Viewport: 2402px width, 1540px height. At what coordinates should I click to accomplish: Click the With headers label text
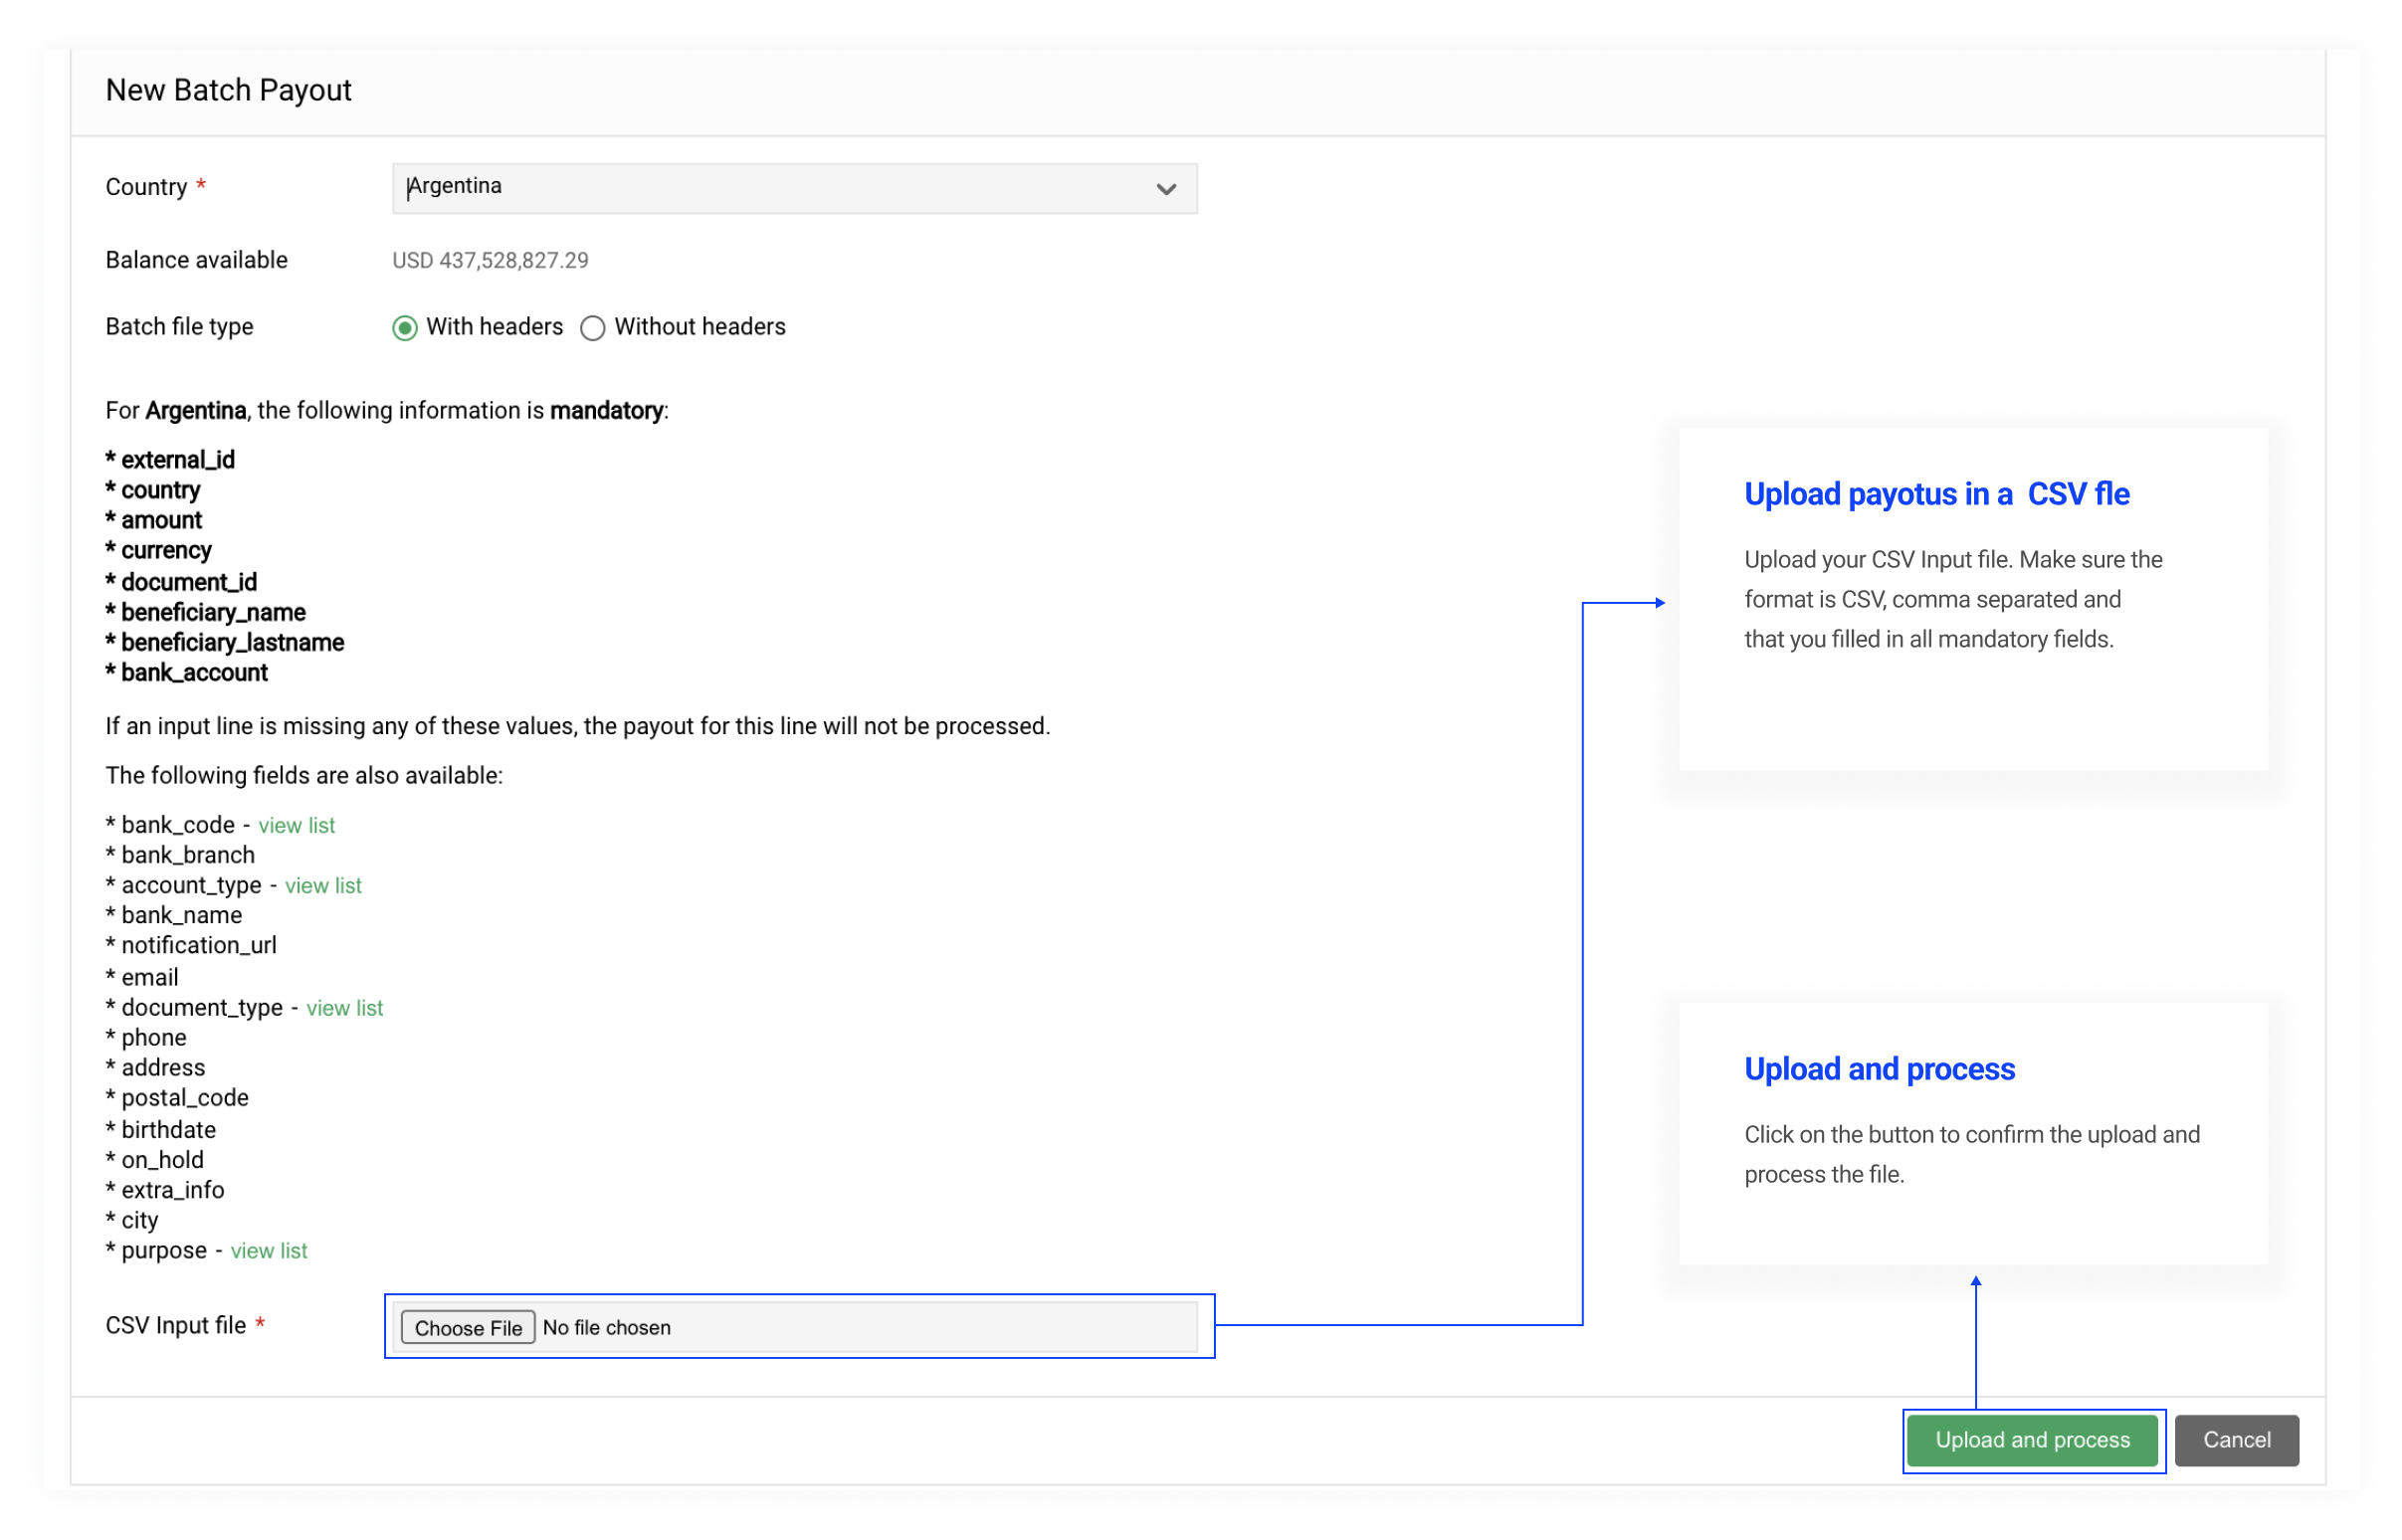coord(494,327)
